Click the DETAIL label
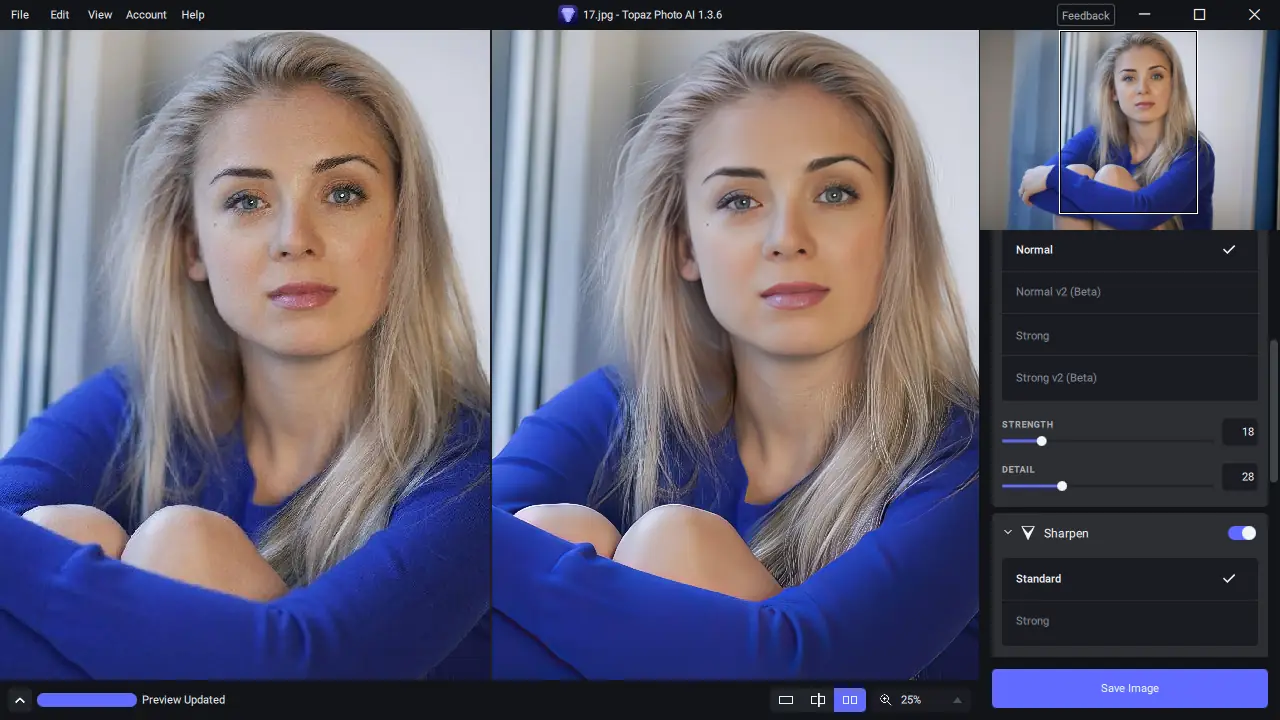 (1018, 469)
